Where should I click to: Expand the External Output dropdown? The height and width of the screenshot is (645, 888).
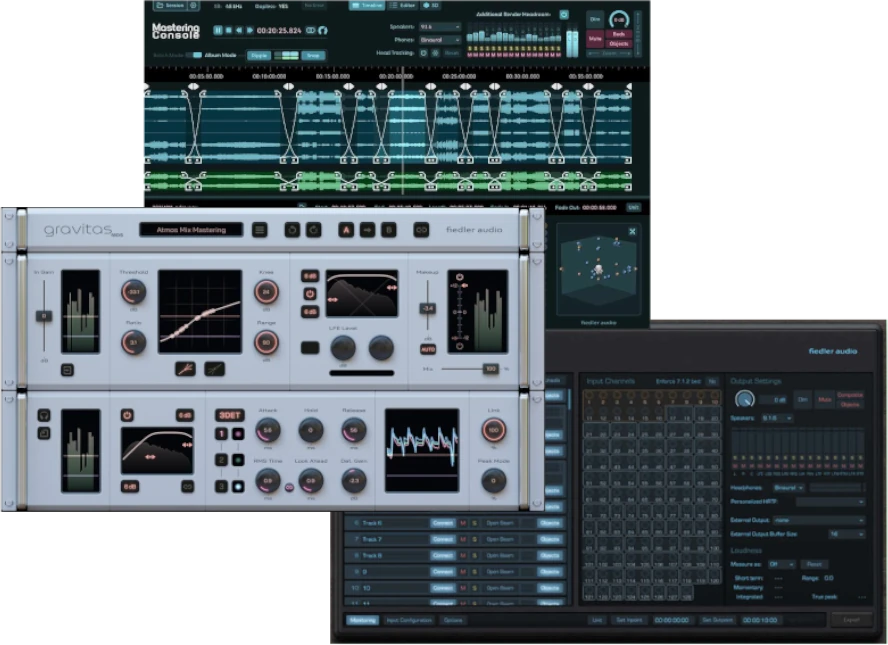click(819, 520)
